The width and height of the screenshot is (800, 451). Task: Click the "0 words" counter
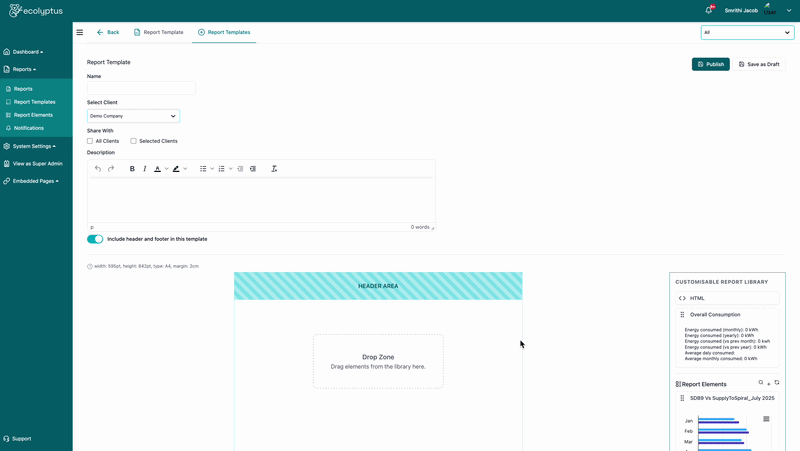tap(420, 227)
